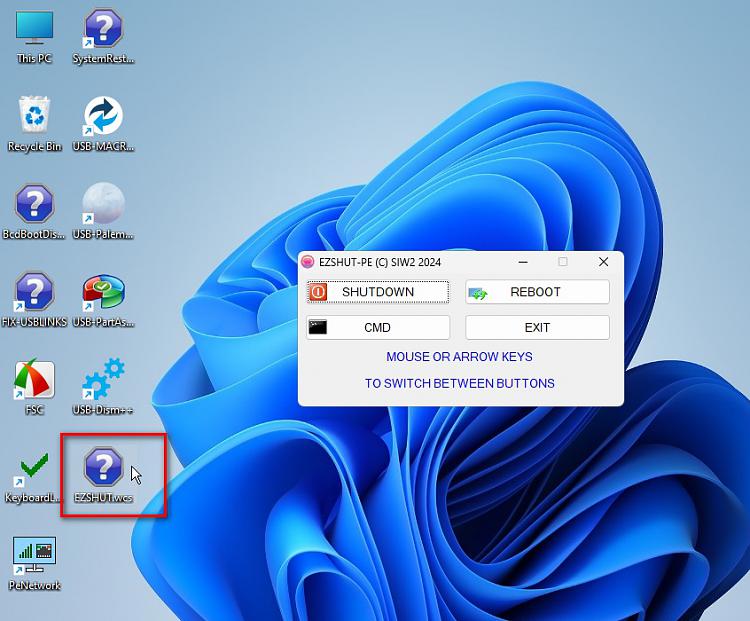Viewport: 750px width, 621px height.
Task: Click the EZSHUT-PE (C) SIW2 2024 title text
Action: (x=380, y=262)
